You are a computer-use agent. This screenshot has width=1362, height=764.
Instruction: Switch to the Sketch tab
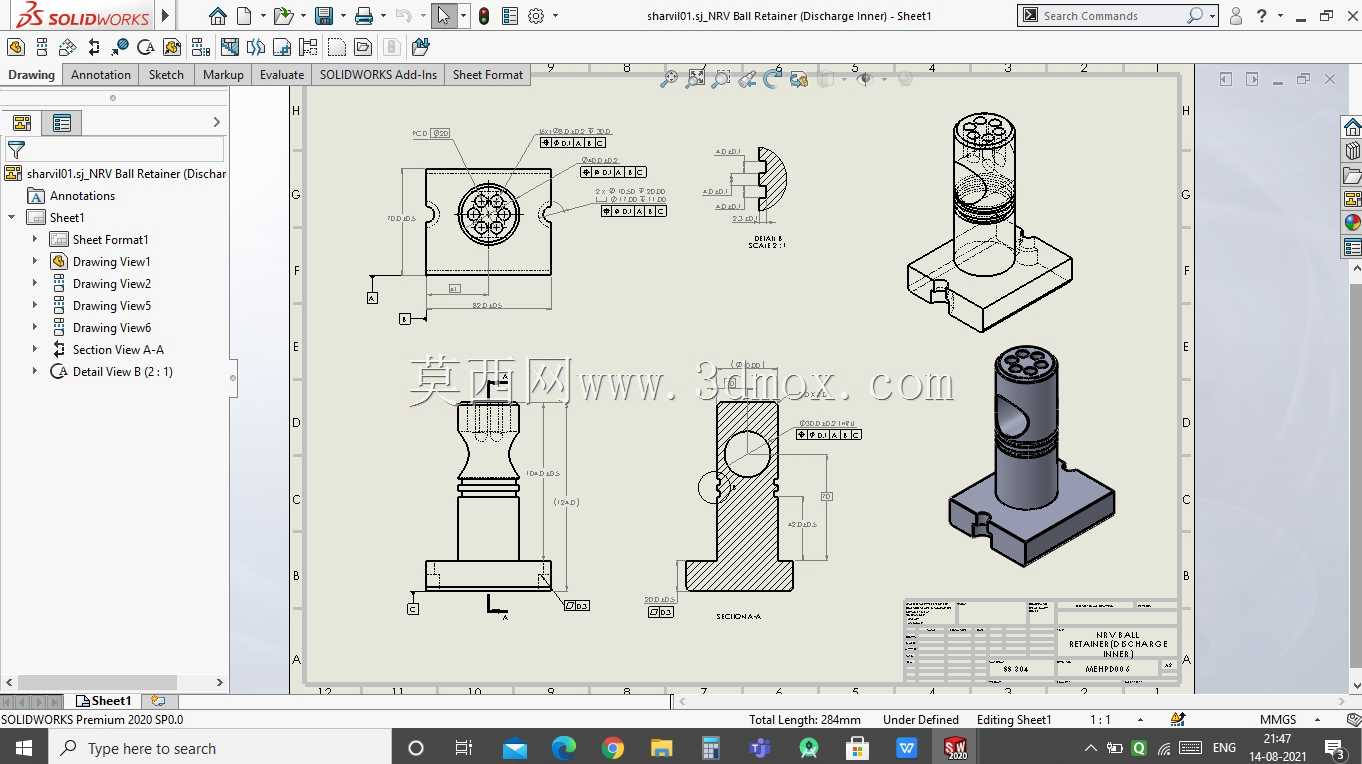point(166,75)
